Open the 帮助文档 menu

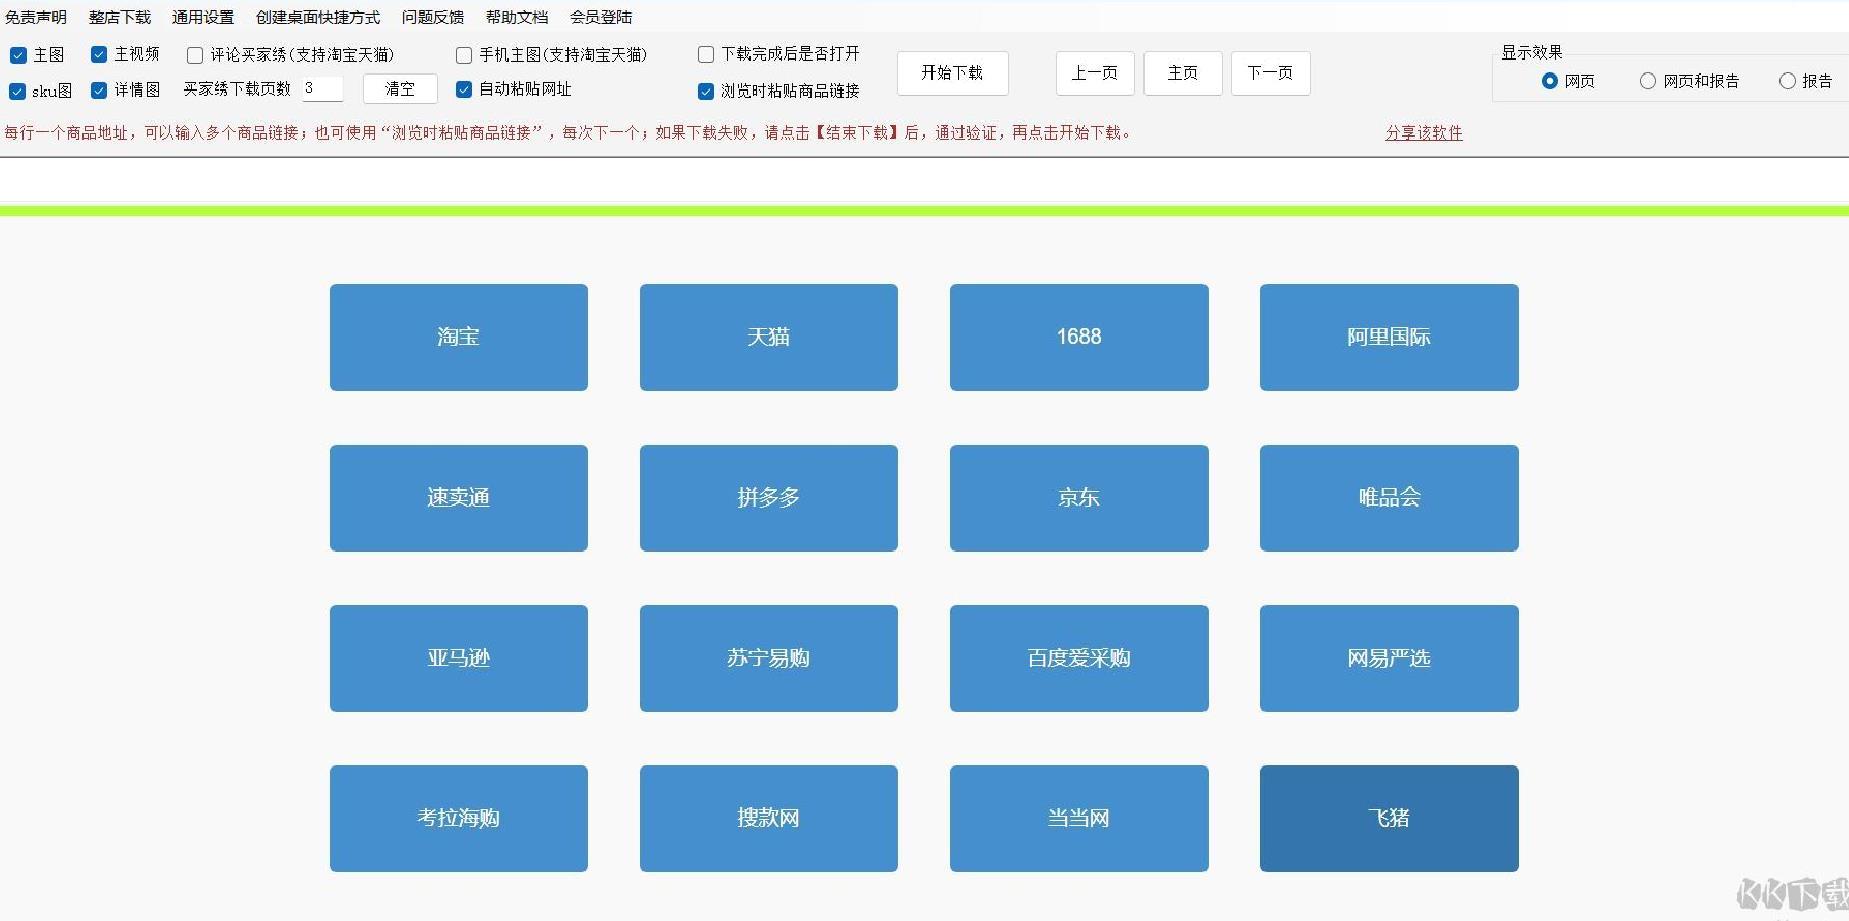coord(517,17)
